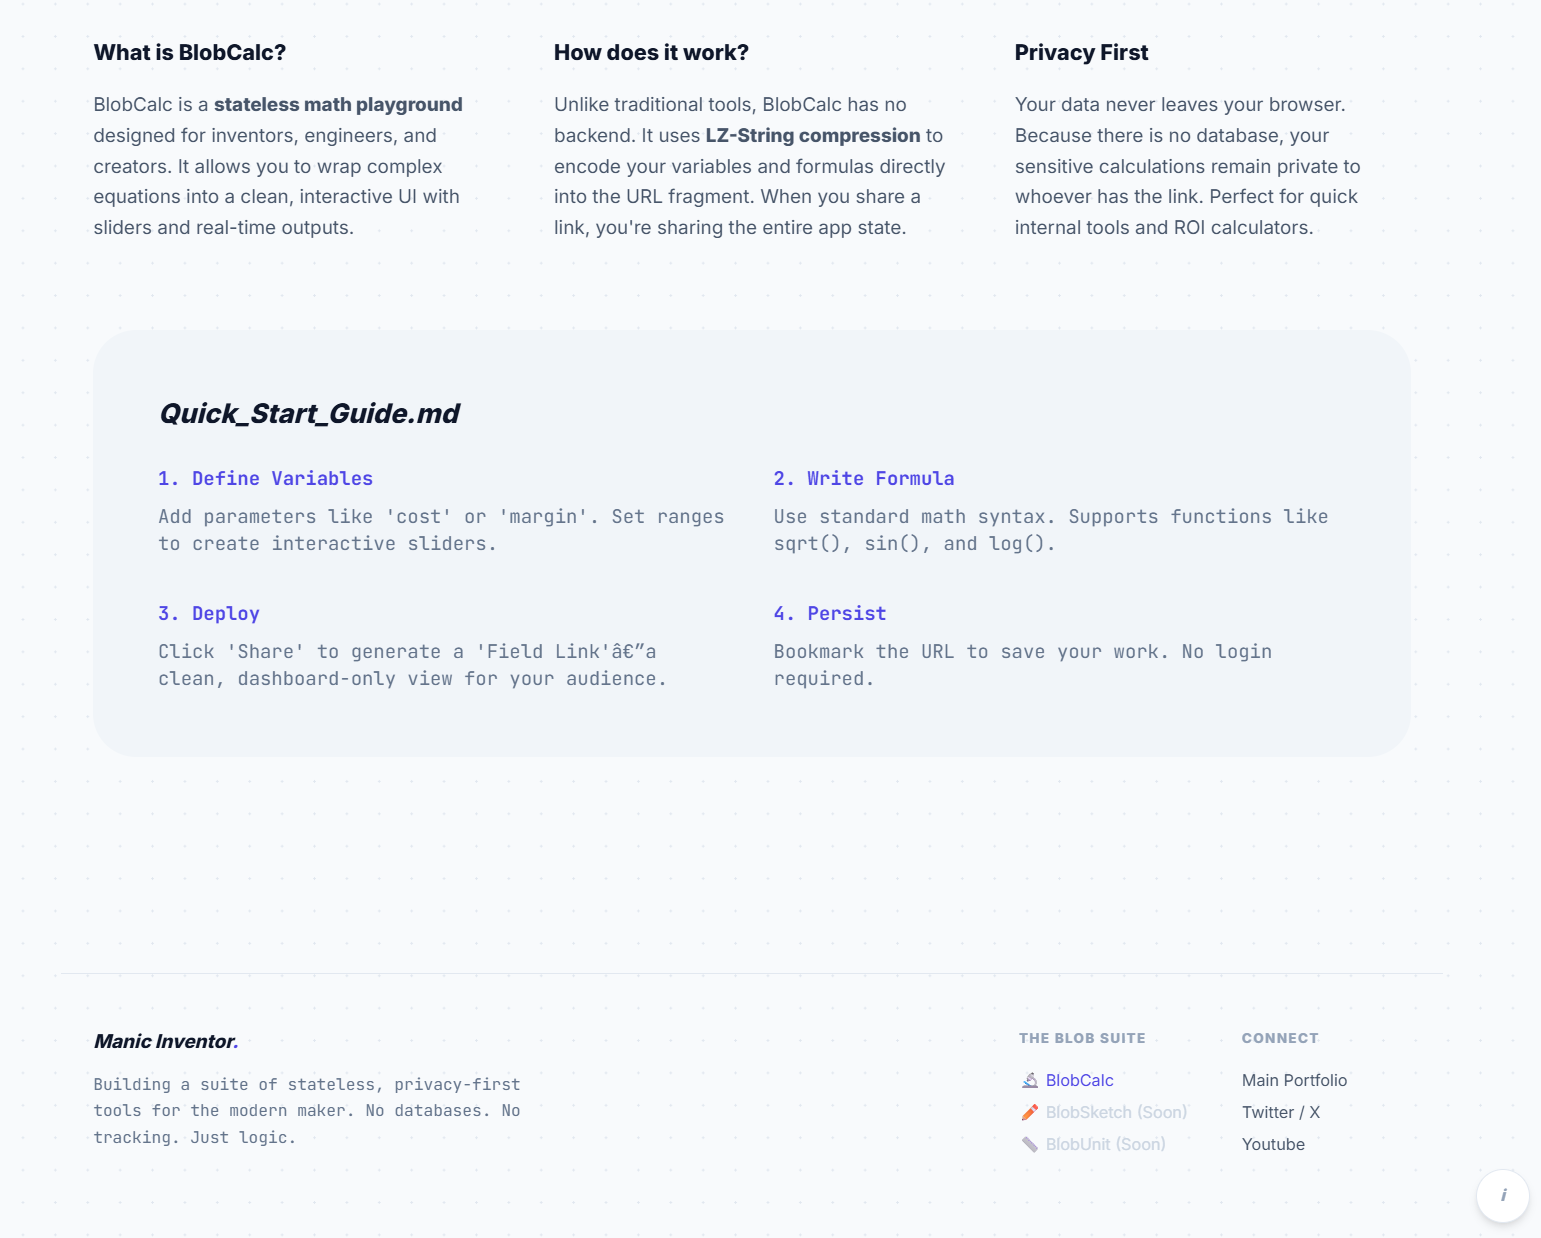Select the '1. Define Variables' step
The height and width of the screenshot is (1238, 1541).
pos(265,478)
